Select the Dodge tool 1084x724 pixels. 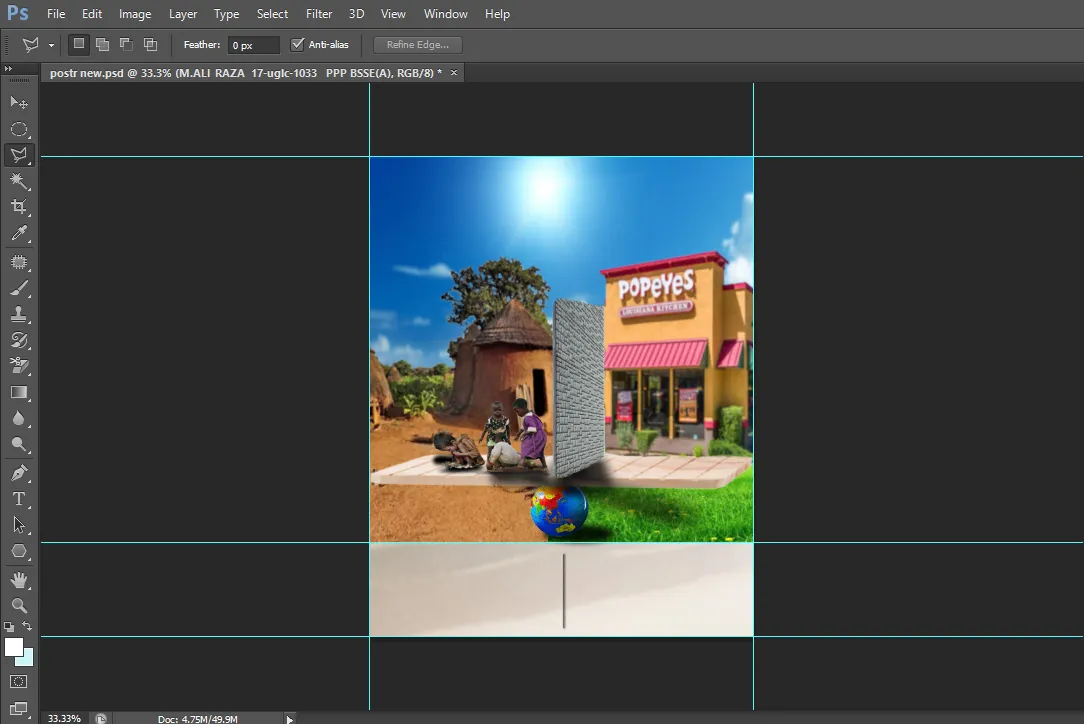[19, 444]
